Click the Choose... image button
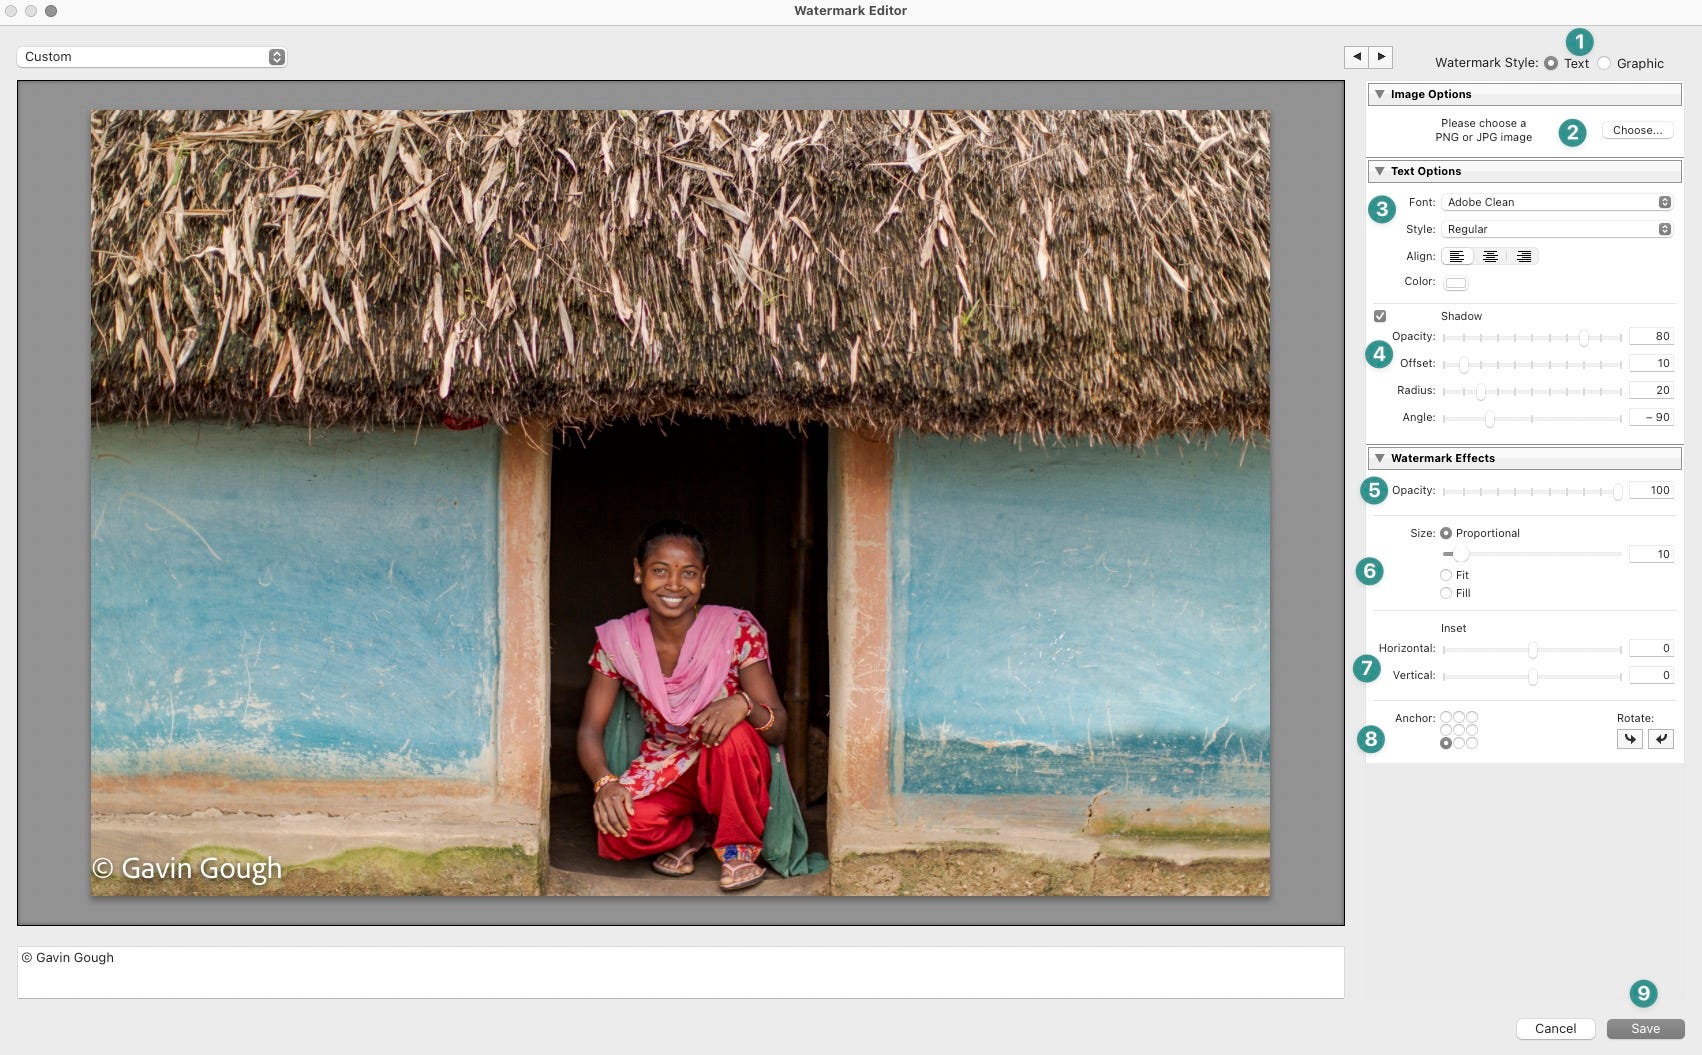1702x1055 pixels. pos(1637,130)
